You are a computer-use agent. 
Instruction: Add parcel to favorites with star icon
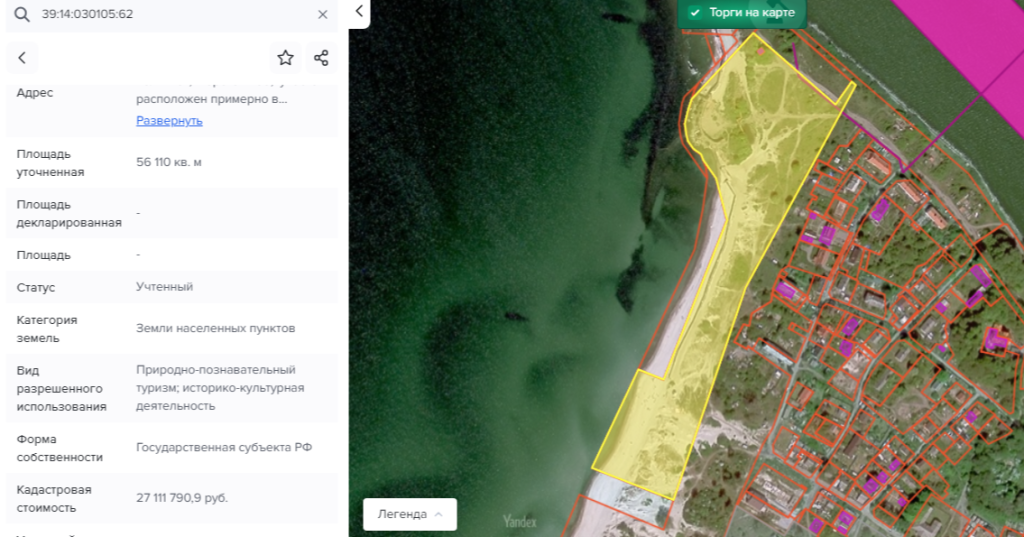point(285,58)
